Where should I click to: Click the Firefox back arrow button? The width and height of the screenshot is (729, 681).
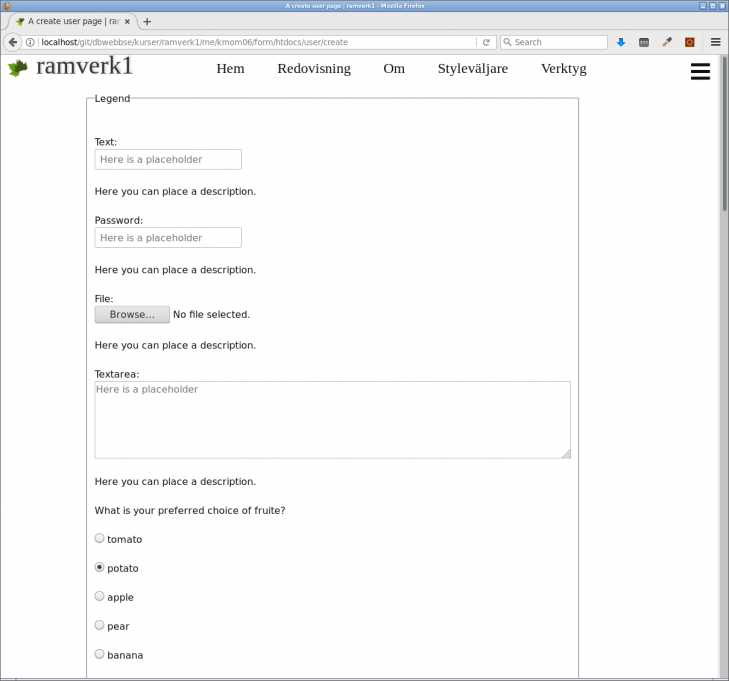coord(13,42)
